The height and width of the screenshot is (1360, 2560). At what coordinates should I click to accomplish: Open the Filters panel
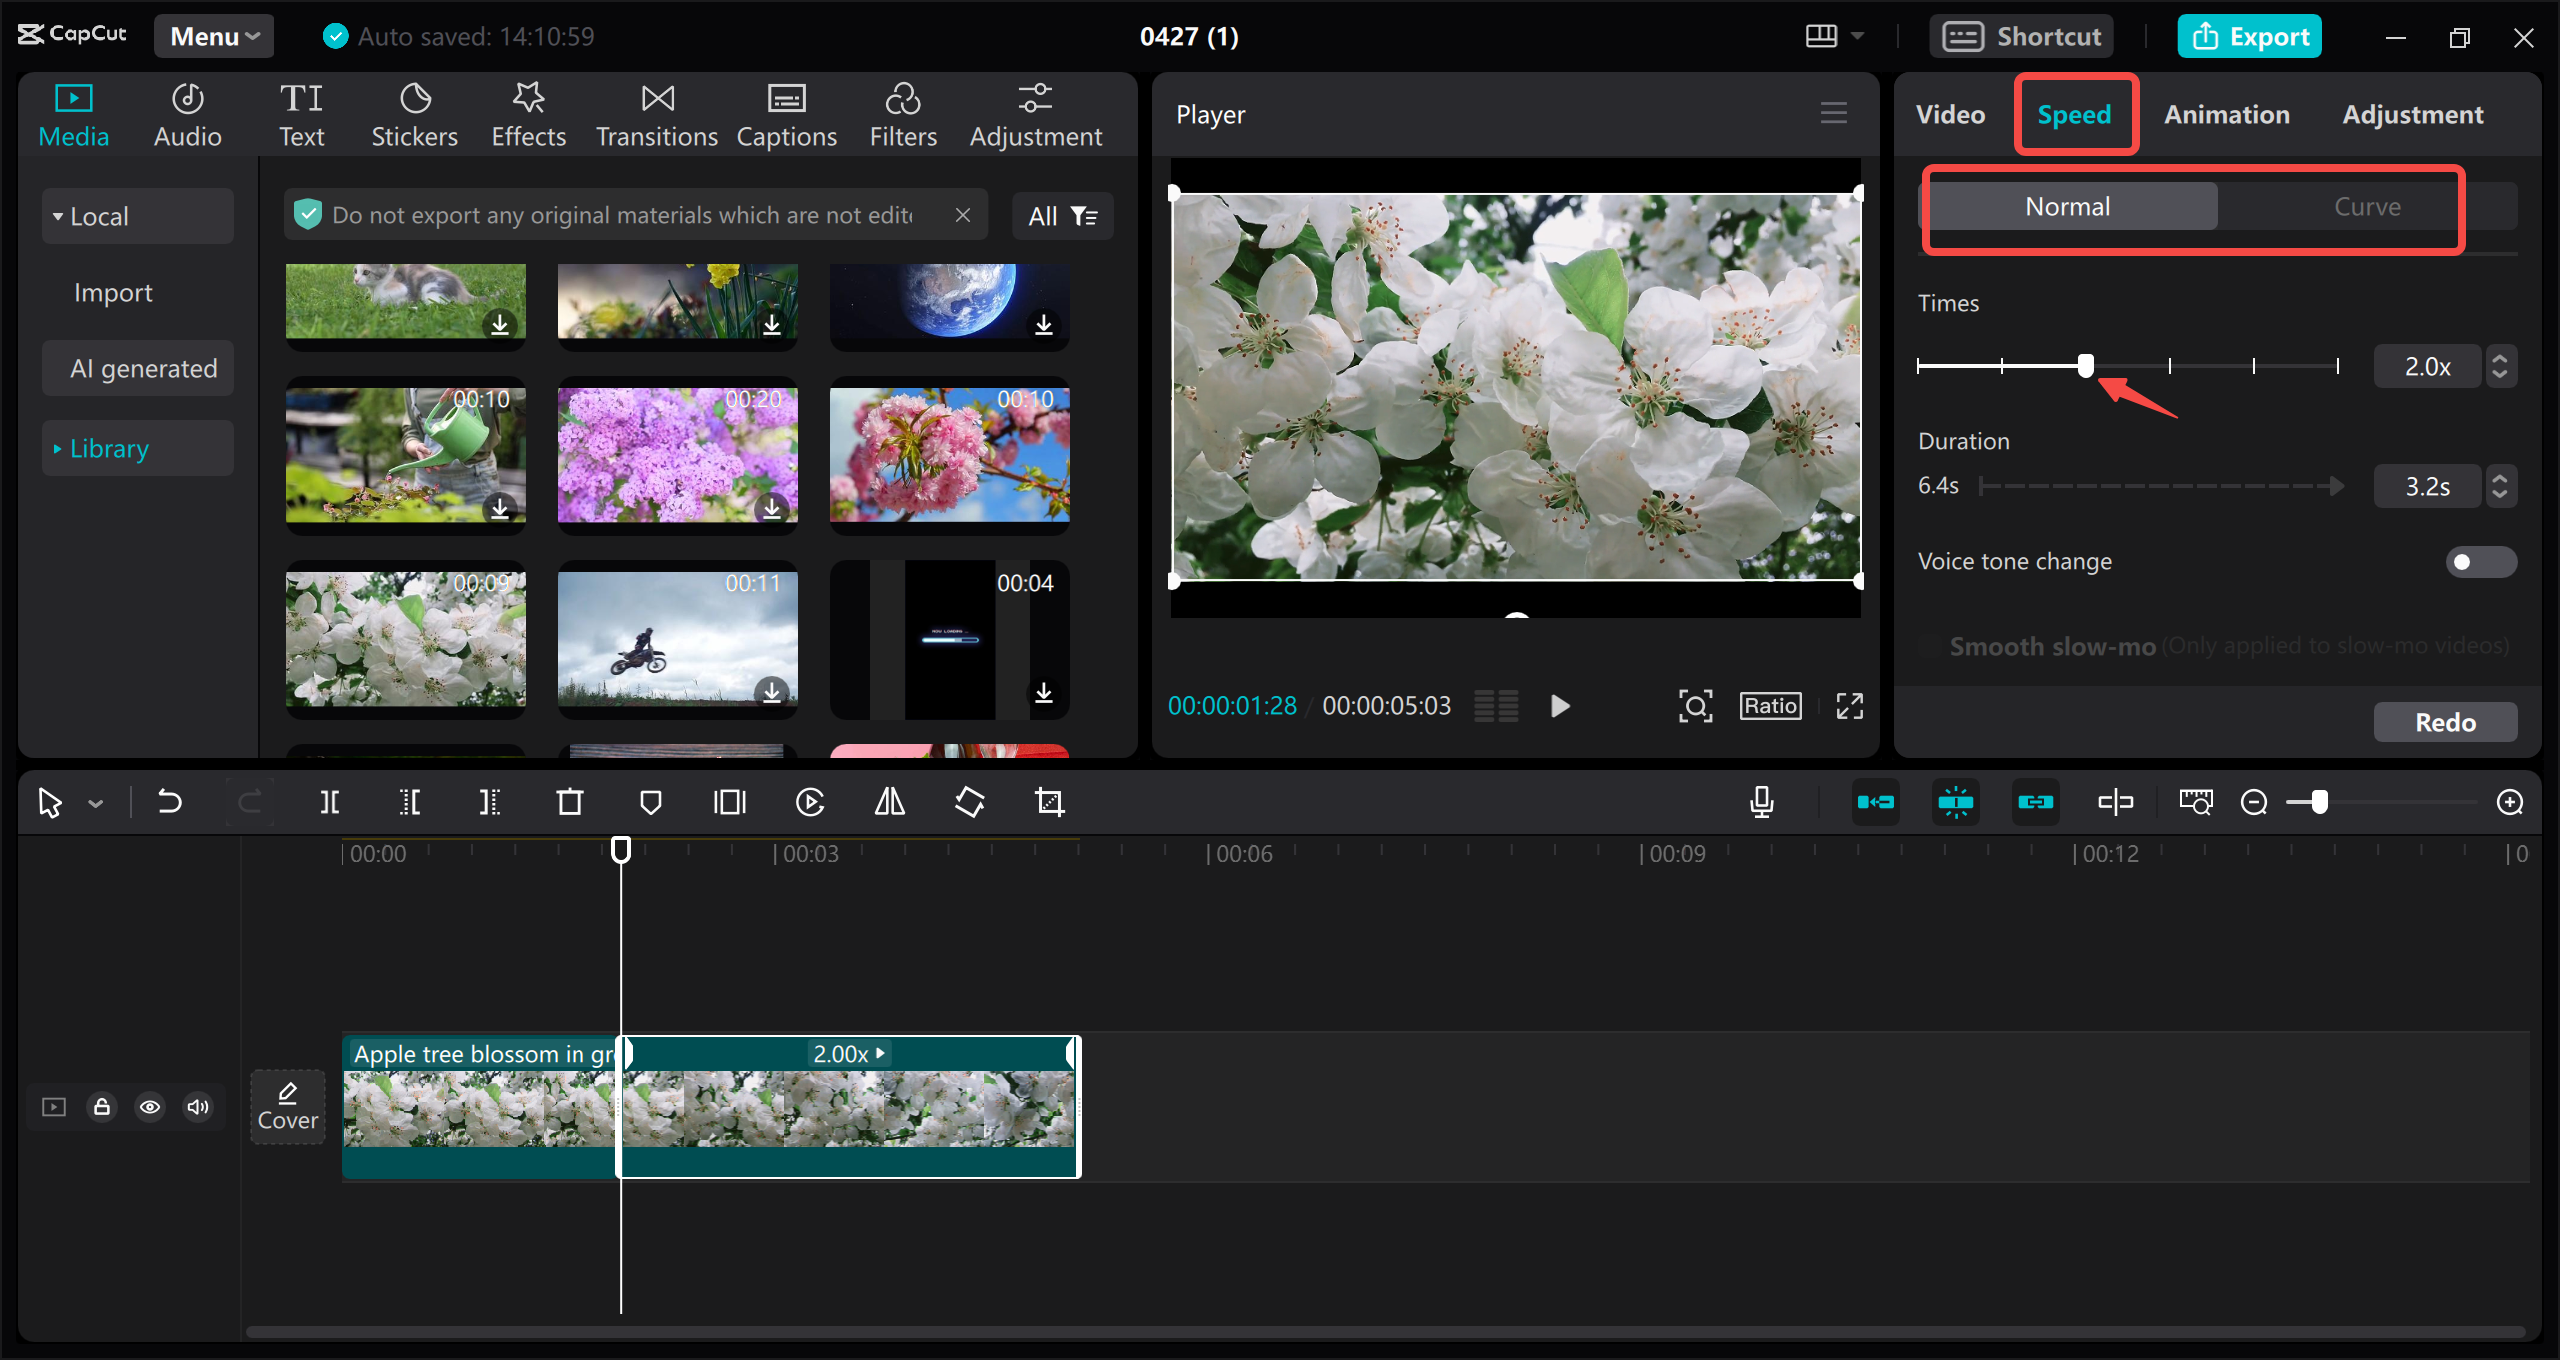[903, 116]
